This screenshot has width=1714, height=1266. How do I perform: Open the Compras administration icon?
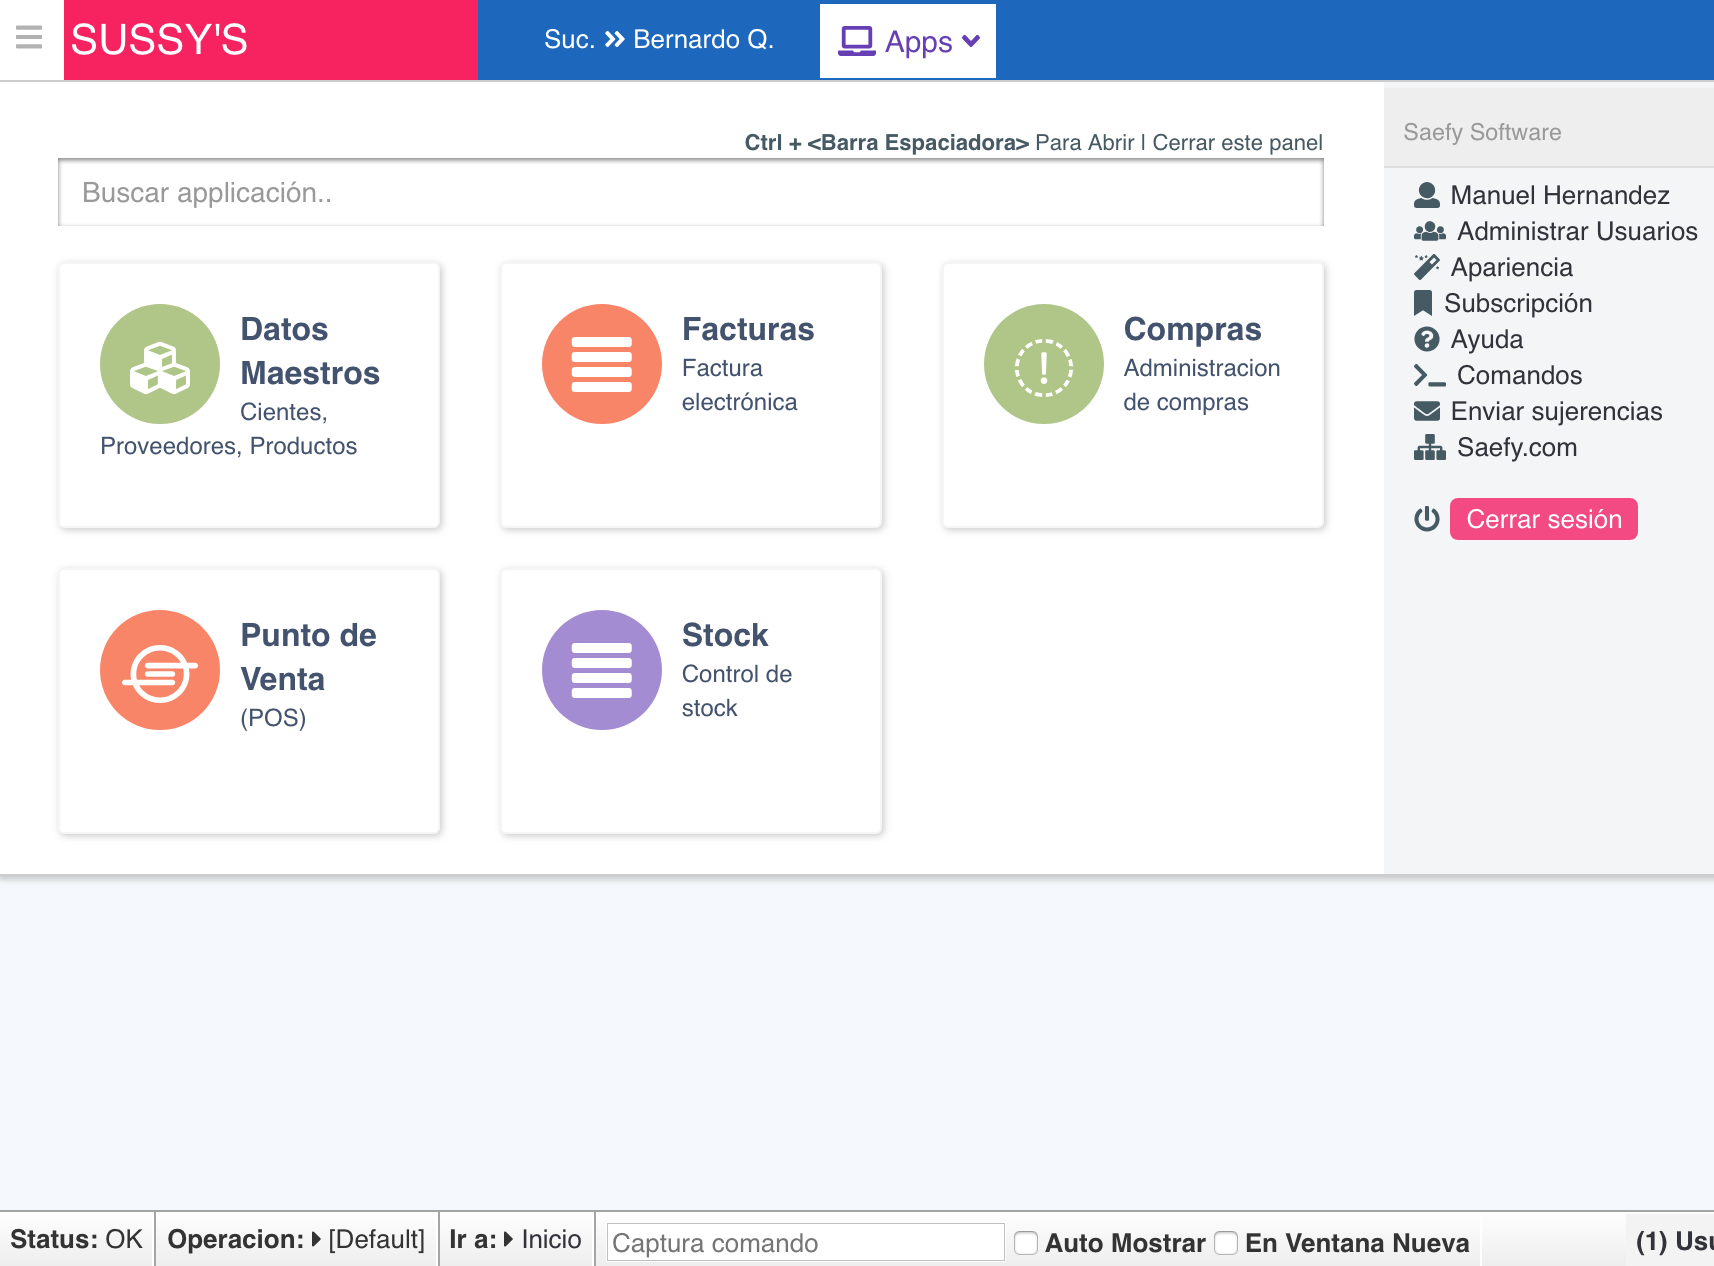pyautogui.click(x=1043, y=364)
